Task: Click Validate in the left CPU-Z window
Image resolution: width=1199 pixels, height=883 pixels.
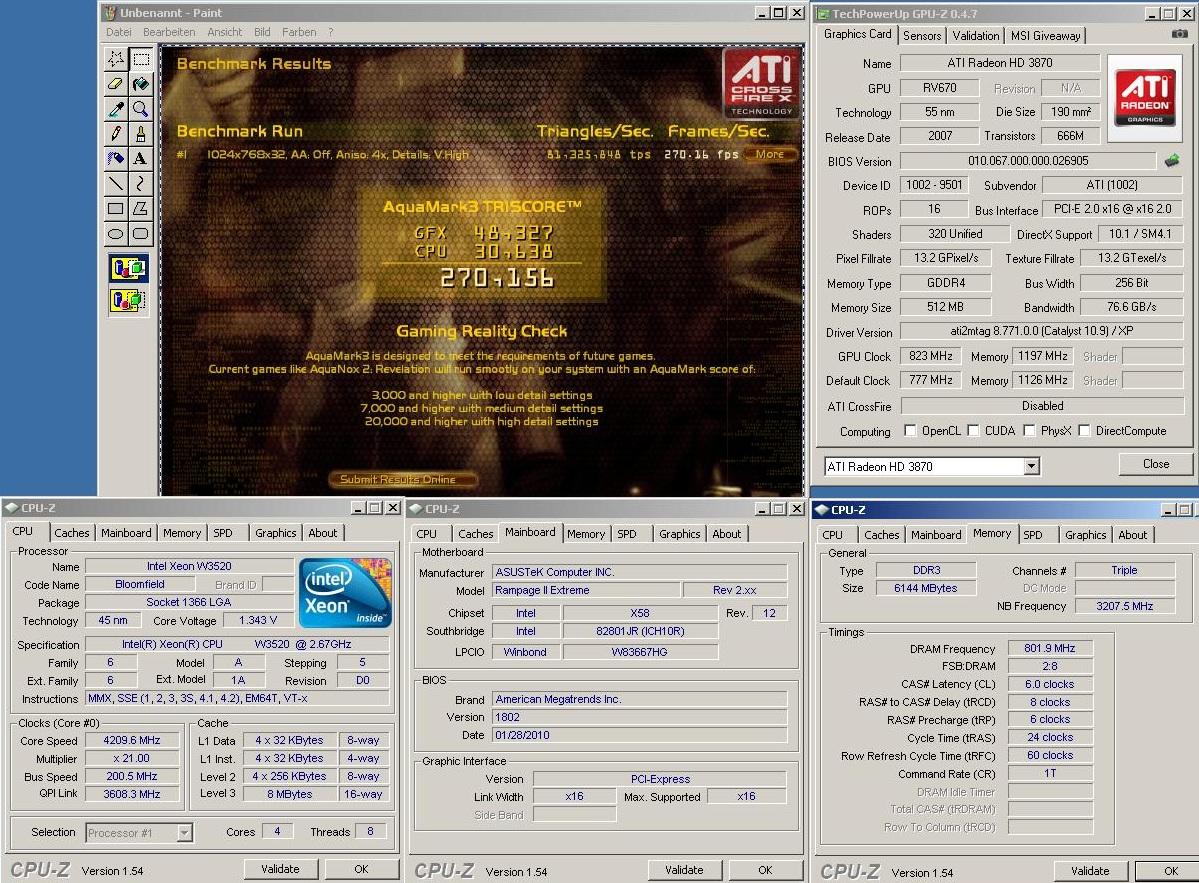Action: pyautogui.click(x=280, y=869)
